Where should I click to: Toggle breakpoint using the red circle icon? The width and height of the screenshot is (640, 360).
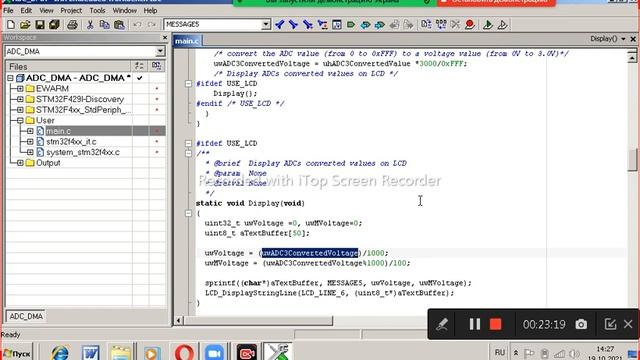pyautogui.click(x=470, y=24)
